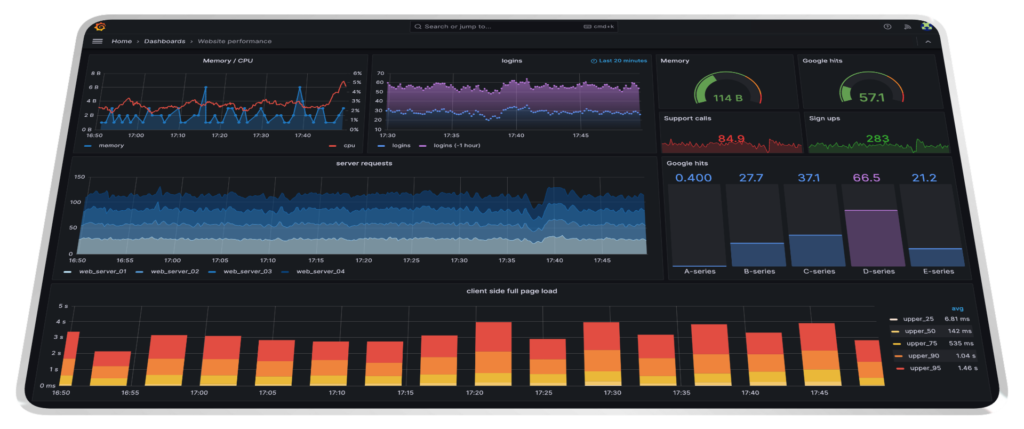Open the help question-mark icon
Viewport: 1024px width, 429px height.
tap(887, 27)
